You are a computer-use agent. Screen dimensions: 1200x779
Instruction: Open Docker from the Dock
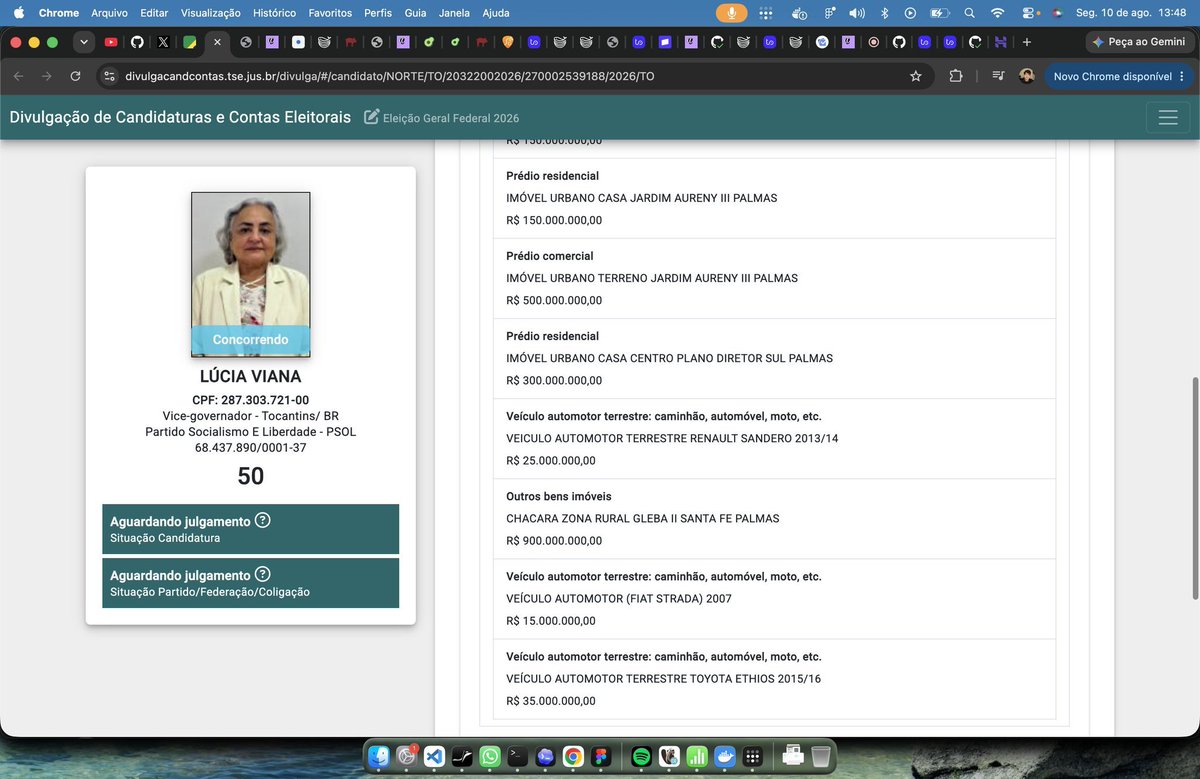point(725,757)
